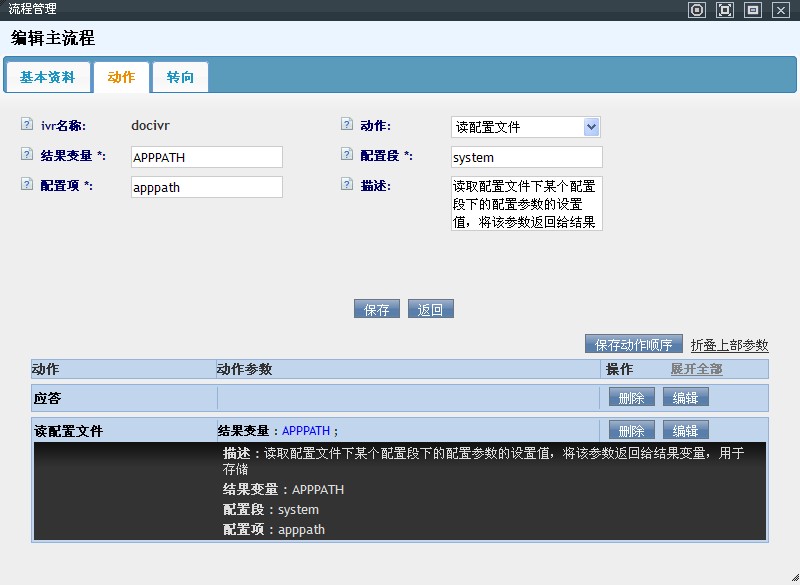The height and width of the screenshot is (585, 800).
Task: Click the help icon beside 配置项
Action: (x=26, y=185)
